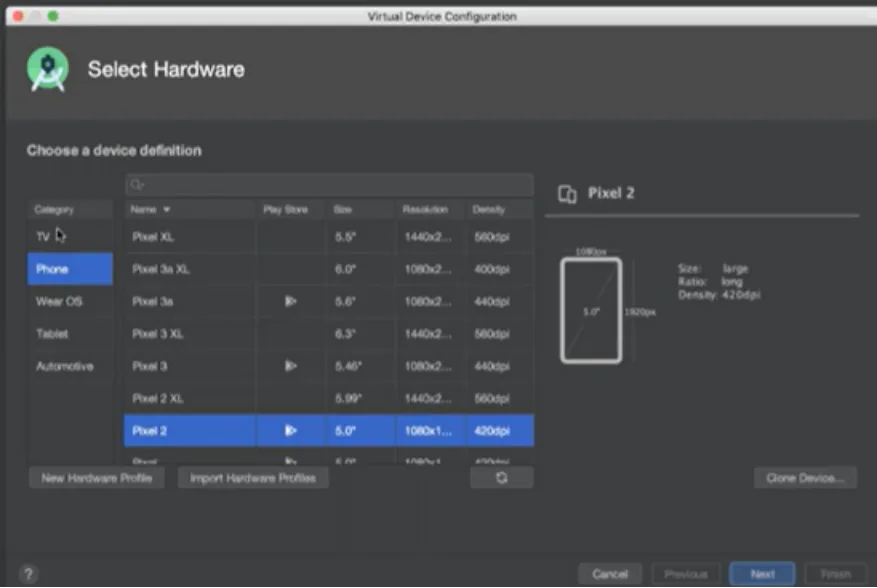
Task: Click the Size column header
Action: click(361, 210)
